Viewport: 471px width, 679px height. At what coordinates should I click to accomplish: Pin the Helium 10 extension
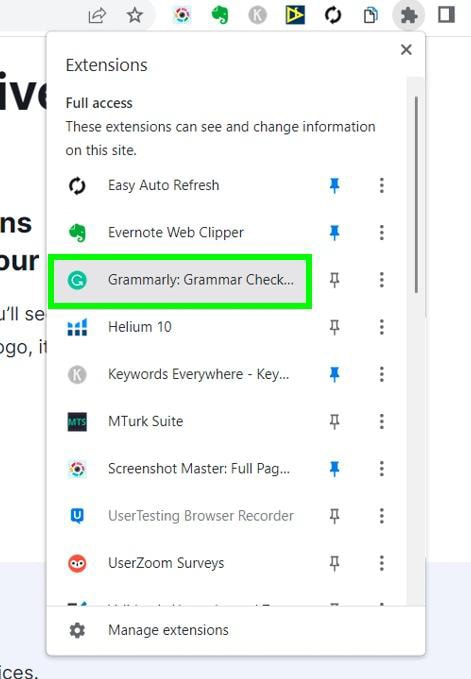click(x=334, y=327)
